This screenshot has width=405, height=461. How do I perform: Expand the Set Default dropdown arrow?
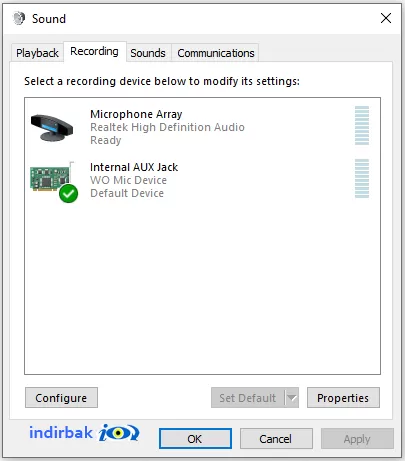click(292, 398)
